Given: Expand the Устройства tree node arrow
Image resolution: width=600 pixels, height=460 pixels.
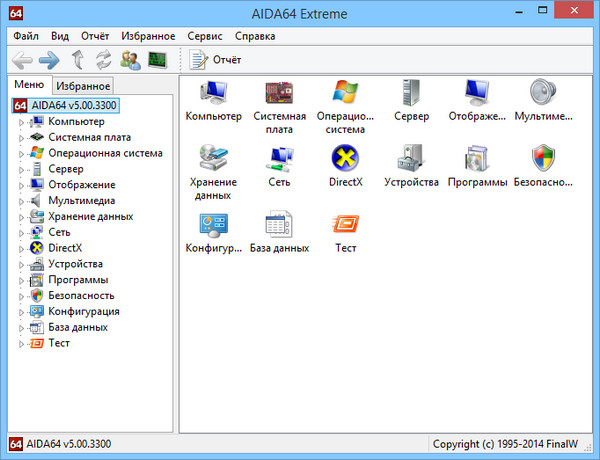Looking at the screenshot, I should pos(22,264).
